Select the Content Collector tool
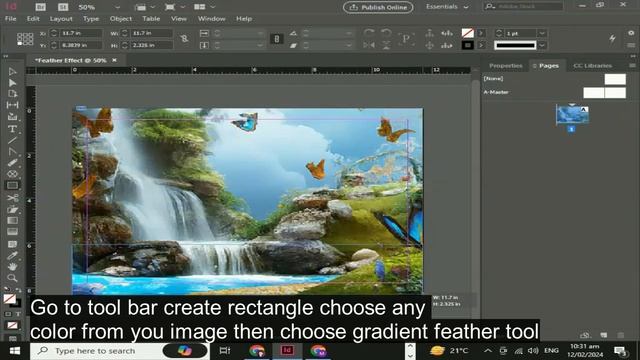This screenshot has height=360, width=640. [x=12, y=117]
